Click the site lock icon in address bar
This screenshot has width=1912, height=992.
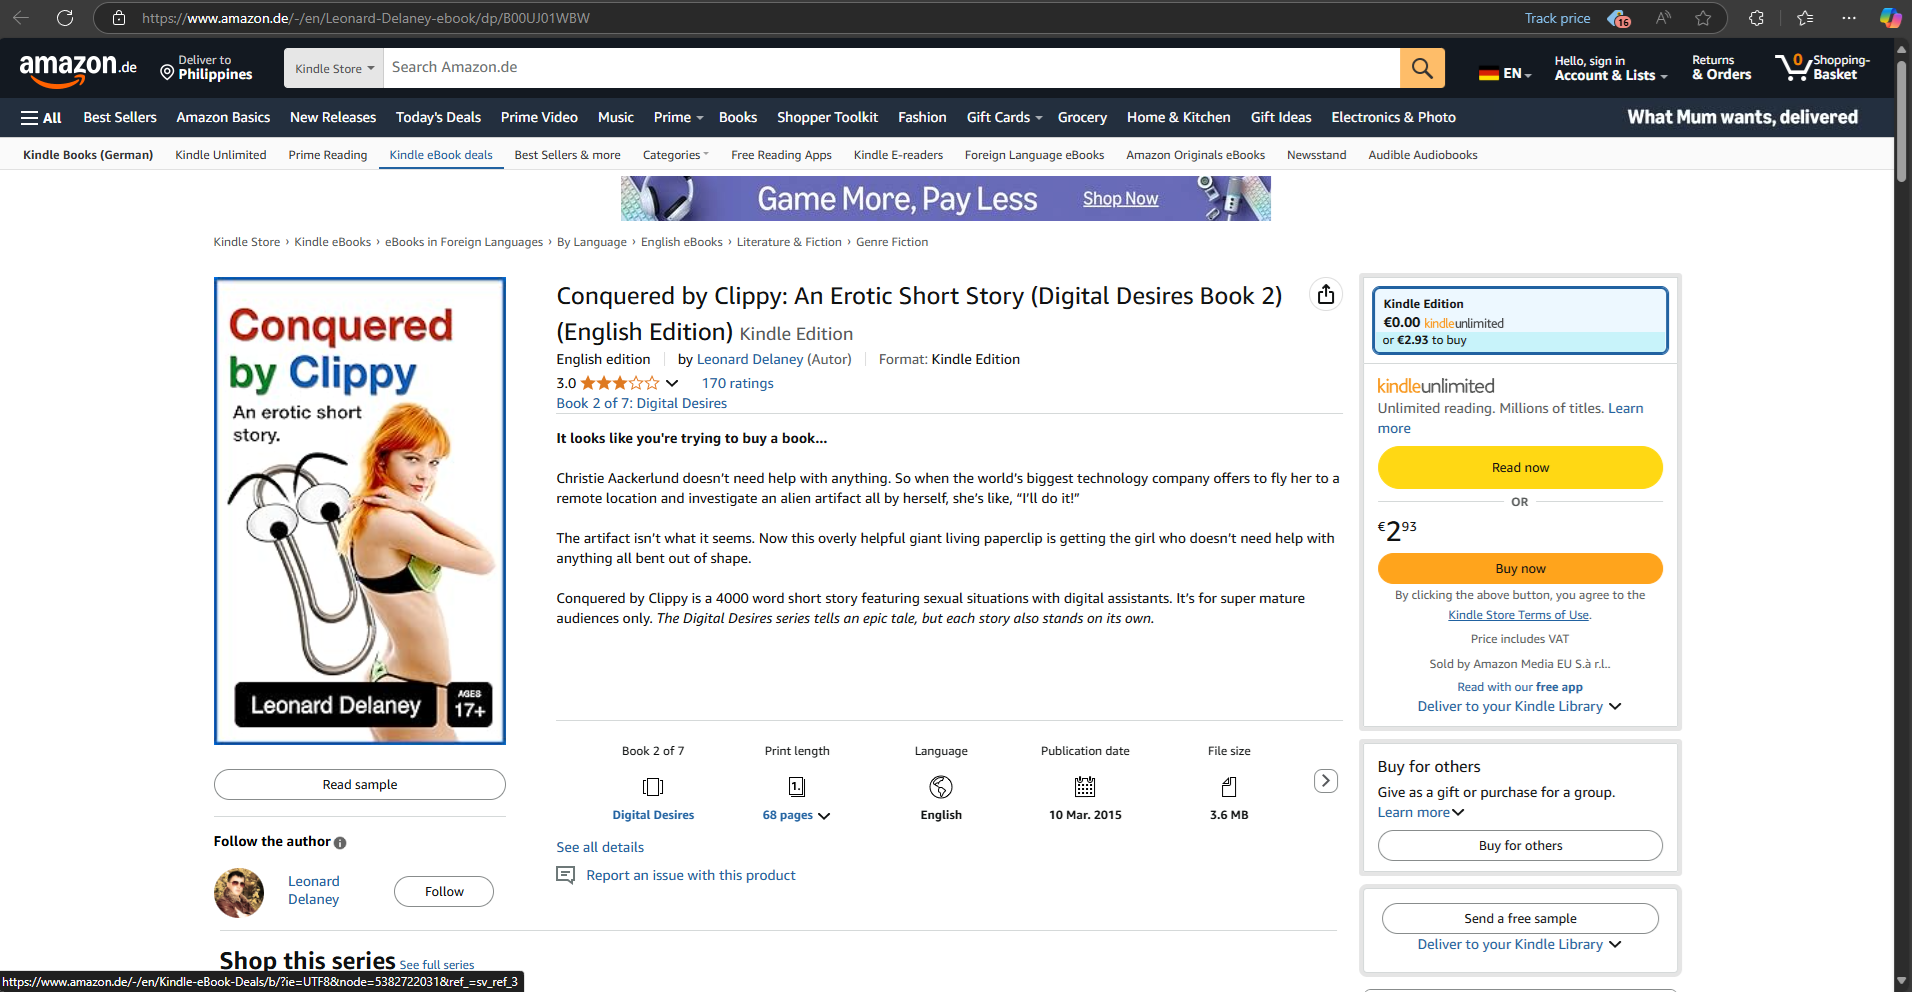119,18
